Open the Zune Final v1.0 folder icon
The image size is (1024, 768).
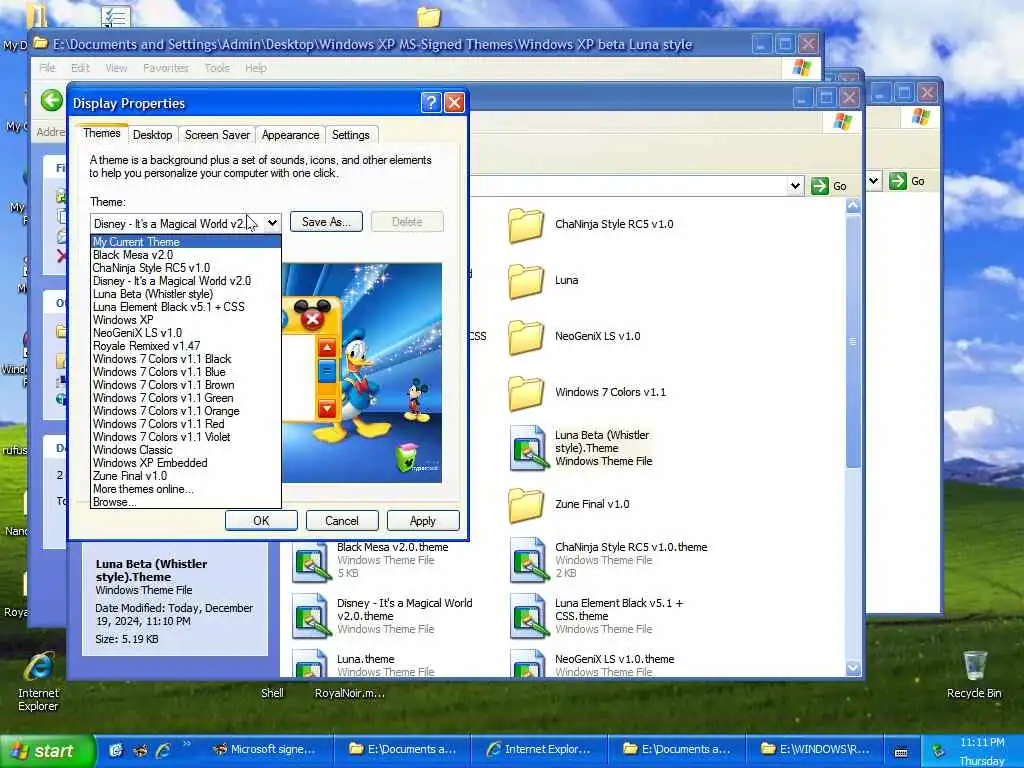tap(526, 505)
